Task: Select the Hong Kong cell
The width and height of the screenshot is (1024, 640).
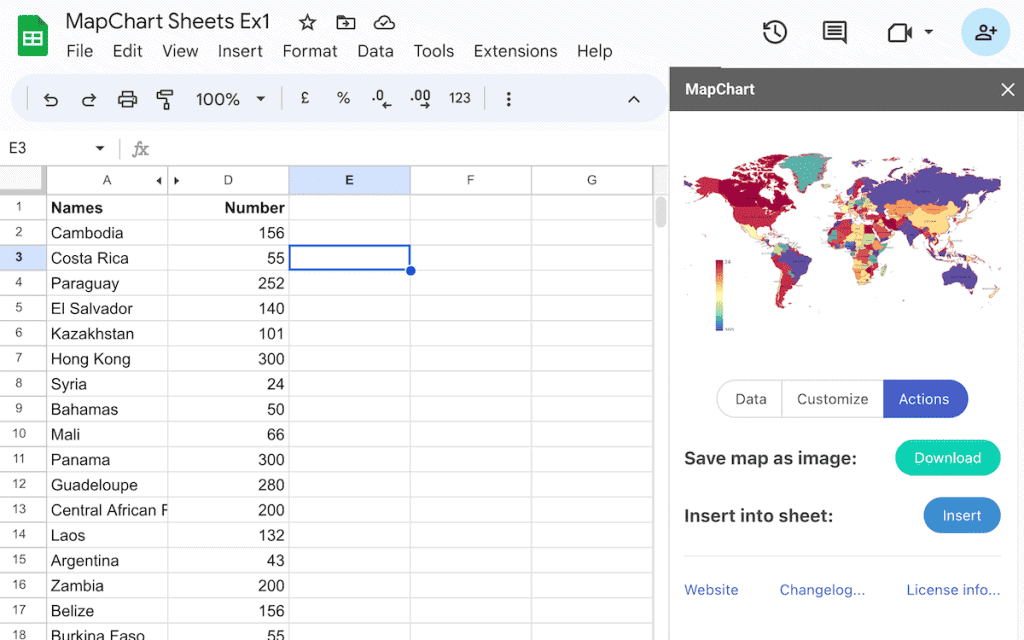Action: (x=107, y=359)
